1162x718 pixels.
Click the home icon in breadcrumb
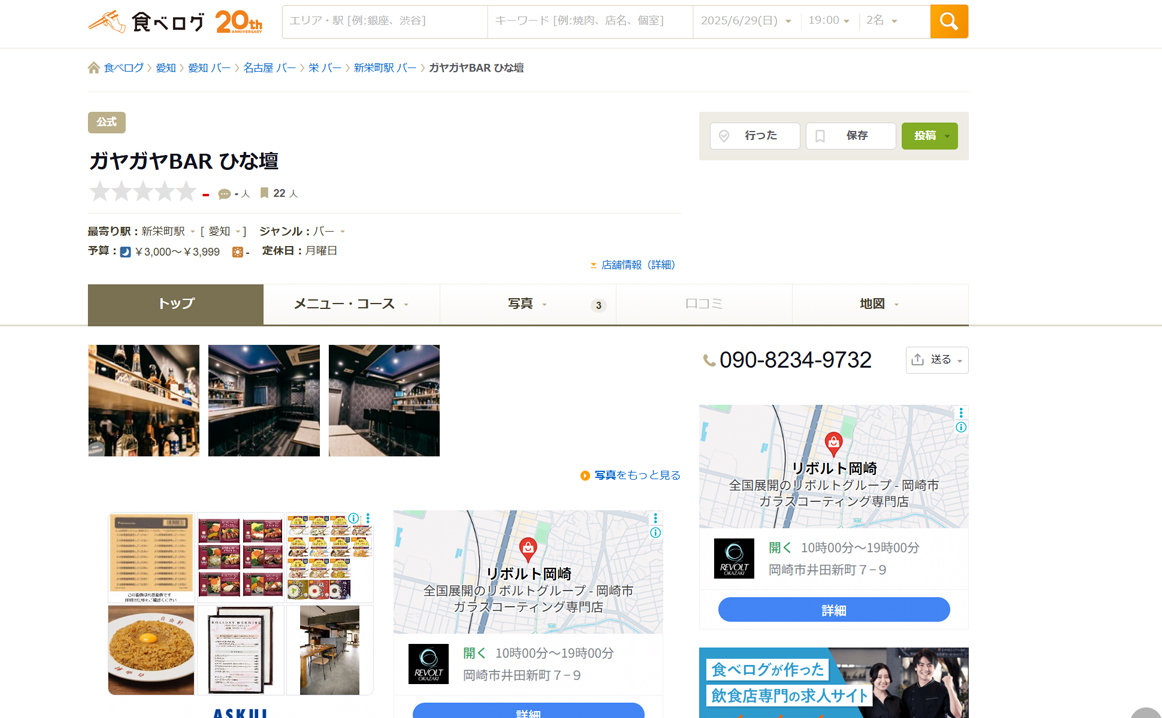pos(94,68)
